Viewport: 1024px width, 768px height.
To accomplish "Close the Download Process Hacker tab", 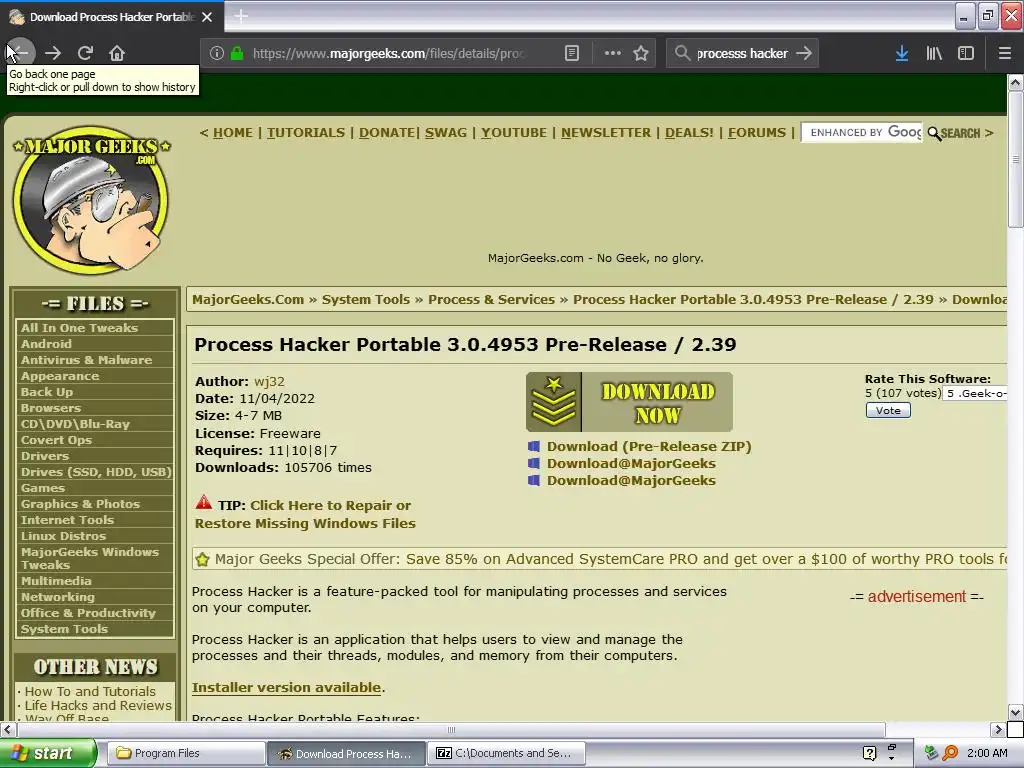I will click(x=207, y=17).
